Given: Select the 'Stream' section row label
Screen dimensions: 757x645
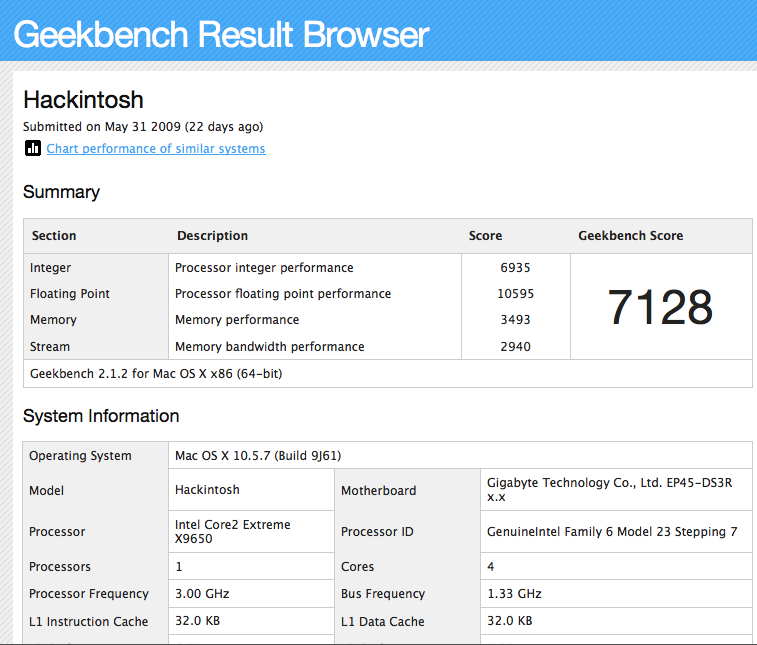Looking at the screenshot, I should click(x=50, y=347).
